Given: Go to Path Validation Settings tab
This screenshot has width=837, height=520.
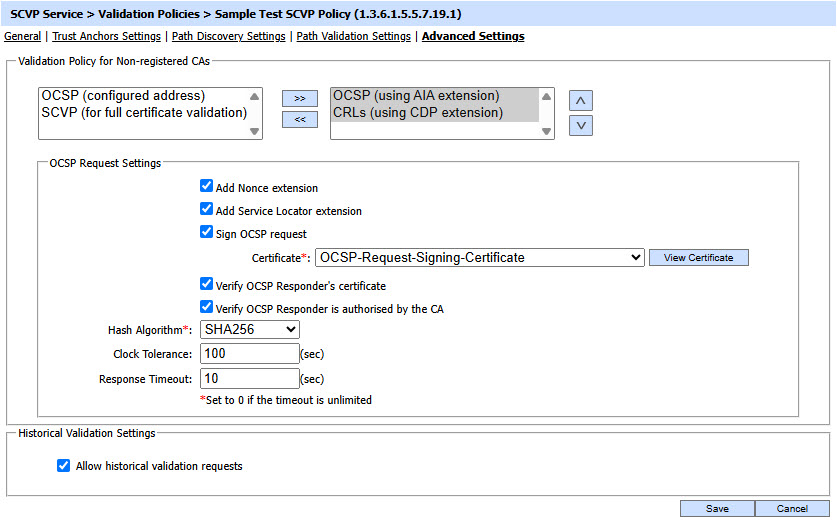Looking at the screenshot, I should 353,36.
